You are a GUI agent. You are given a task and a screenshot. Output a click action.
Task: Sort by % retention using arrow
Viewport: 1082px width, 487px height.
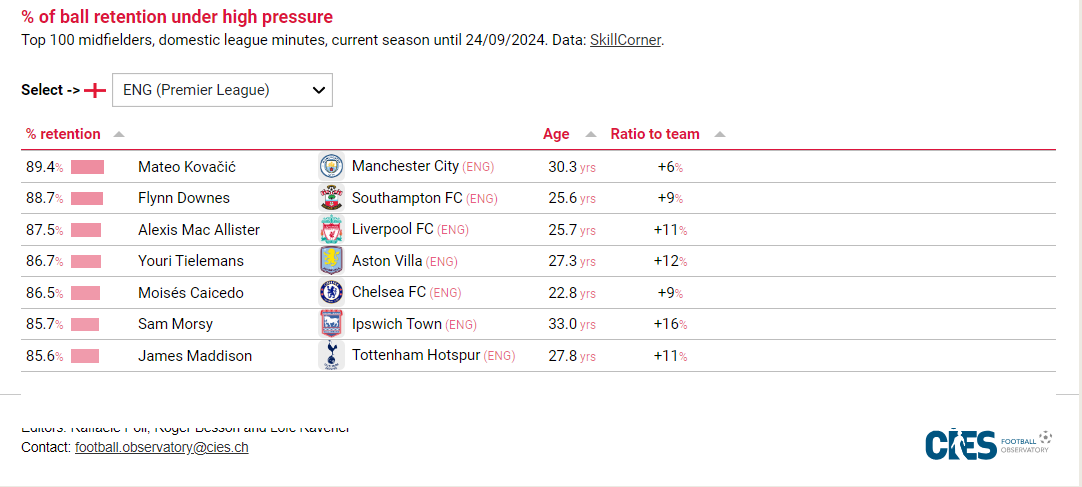click(119, 135)
